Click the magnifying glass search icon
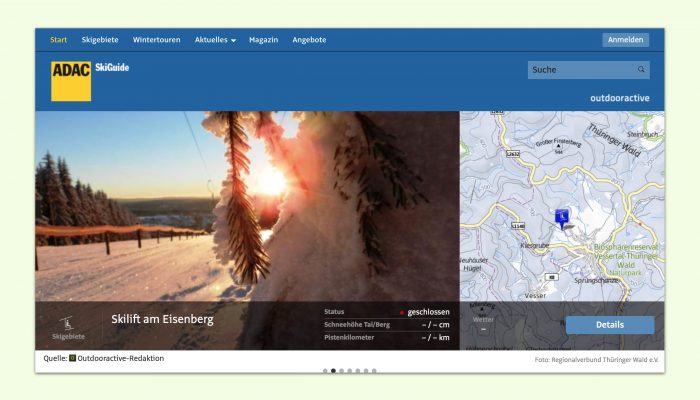700x400 pixels. point(642,70)
